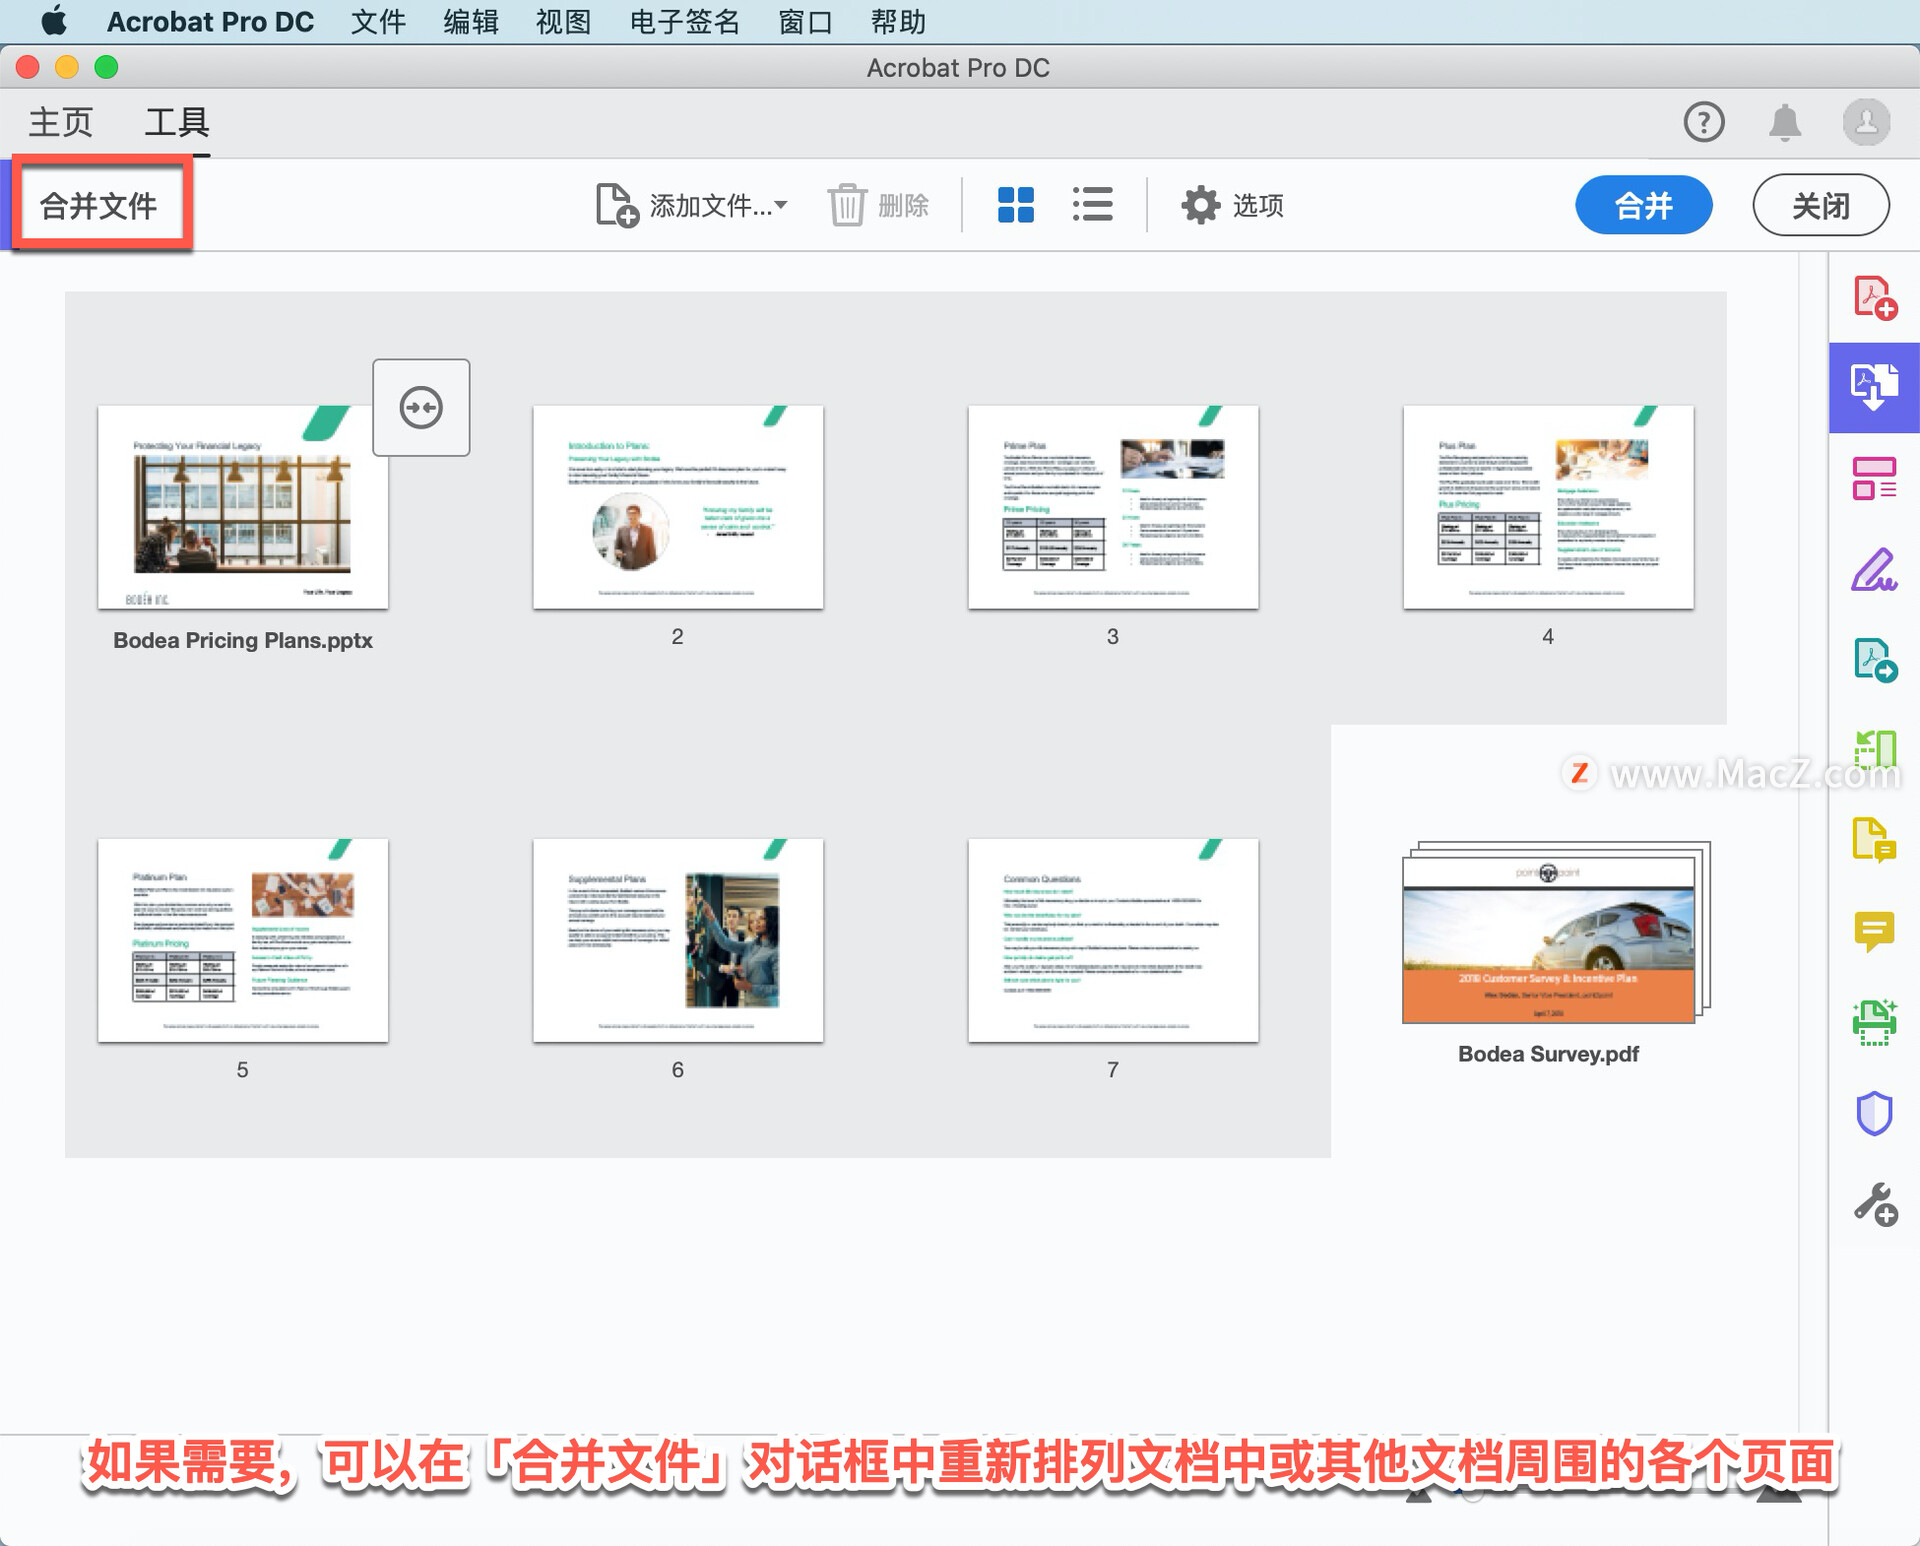Screen dimensions: 1920x1546
Task: Open the yellow Comment tool in sidebar
Action: pos(1874,932)
